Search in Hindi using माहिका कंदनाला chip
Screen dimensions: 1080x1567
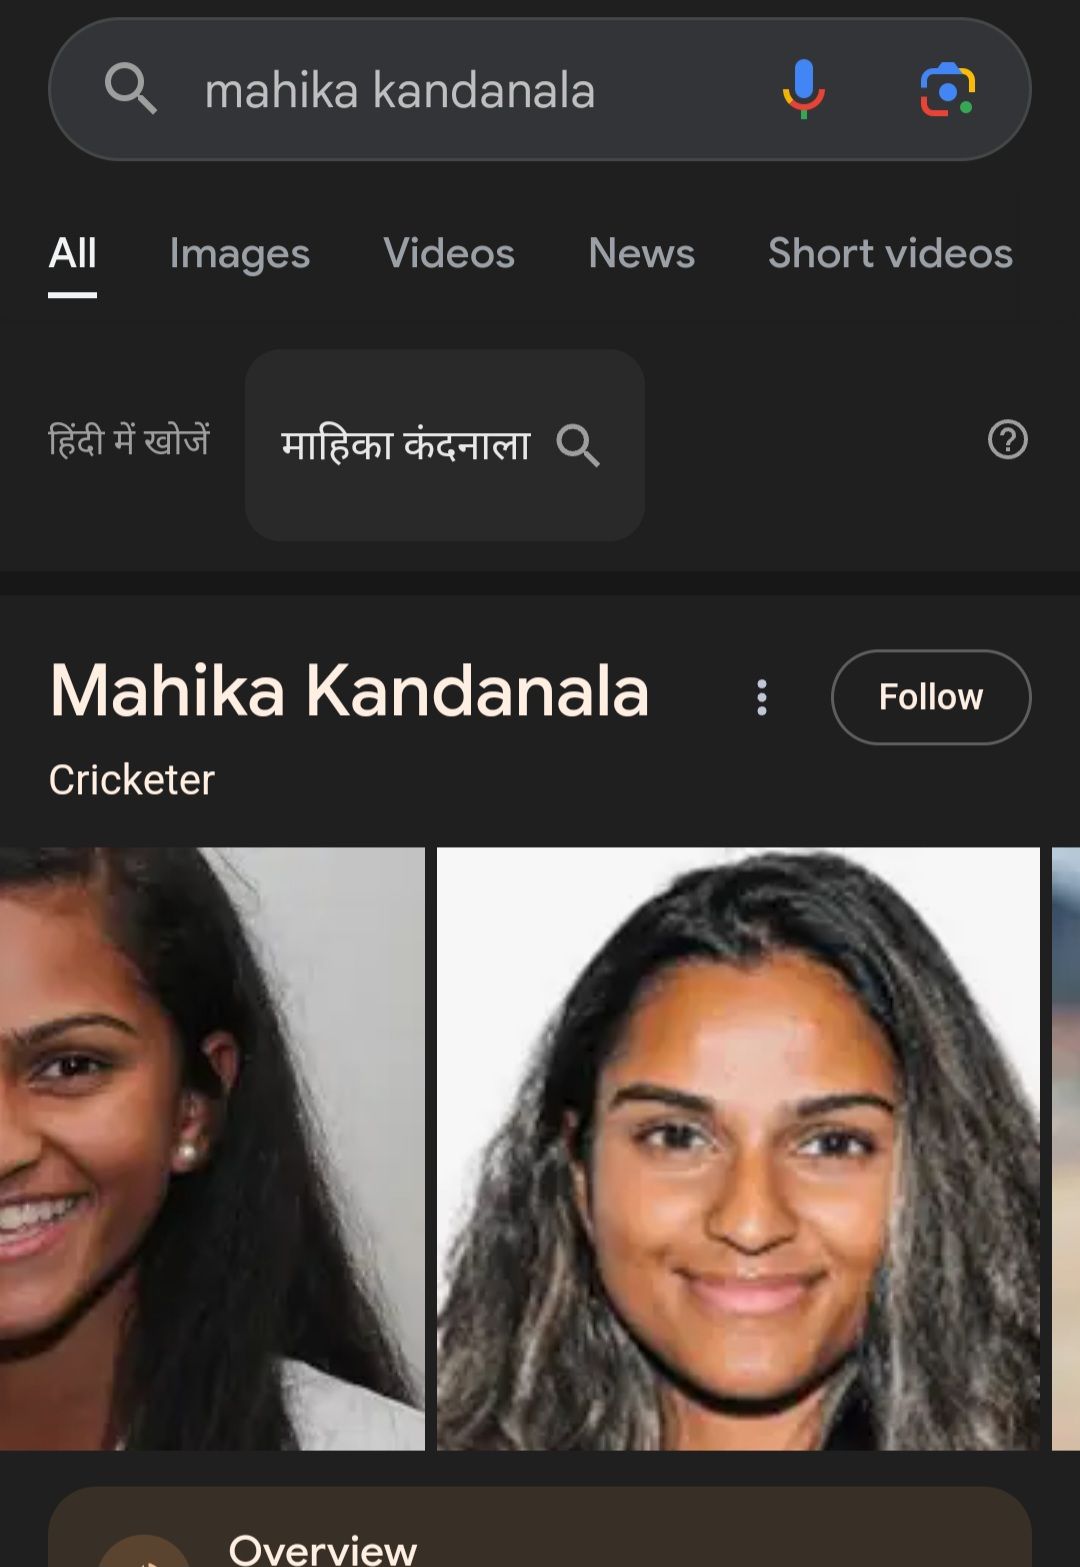click(444, 445)
